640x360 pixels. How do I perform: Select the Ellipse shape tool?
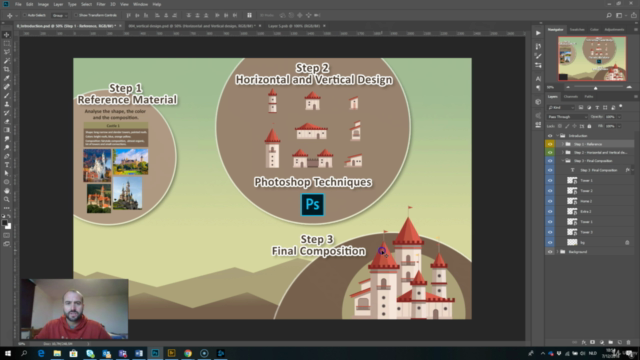coord(7,182)
